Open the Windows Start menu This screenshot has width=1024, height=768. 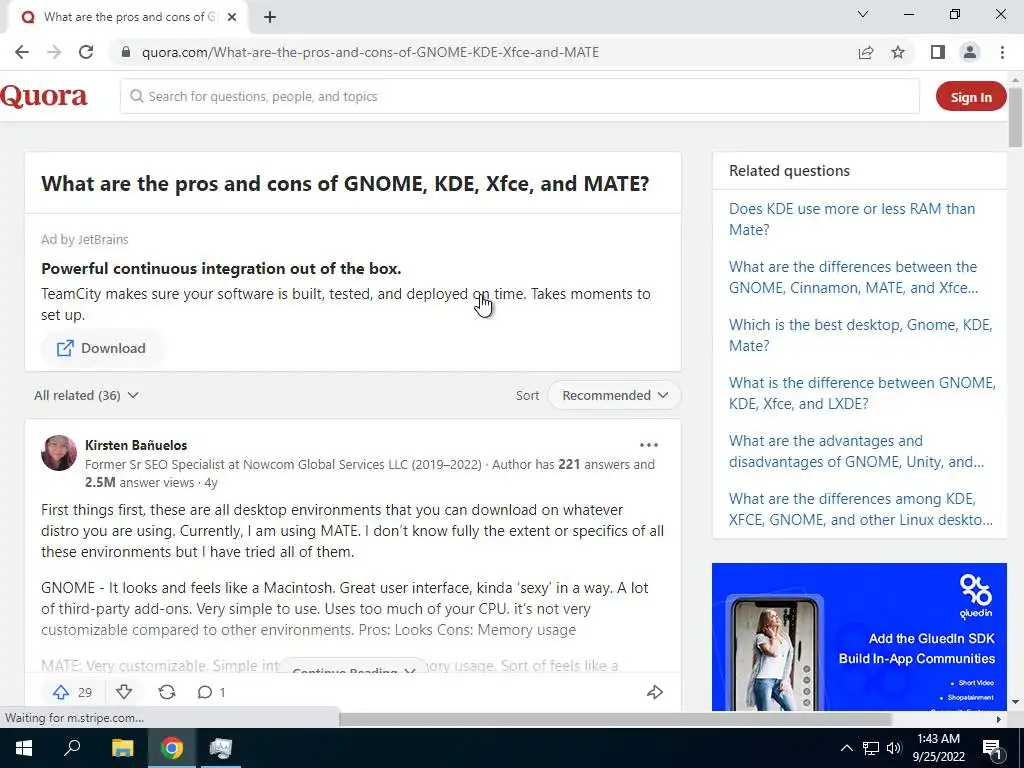24,748
